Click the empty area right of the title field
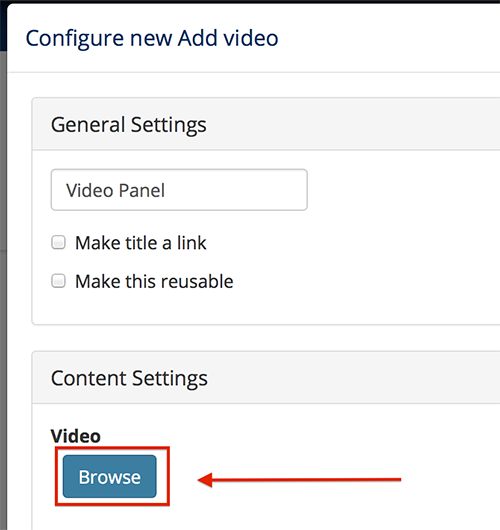Screen dimensions: 500x530 coord(402,190)
